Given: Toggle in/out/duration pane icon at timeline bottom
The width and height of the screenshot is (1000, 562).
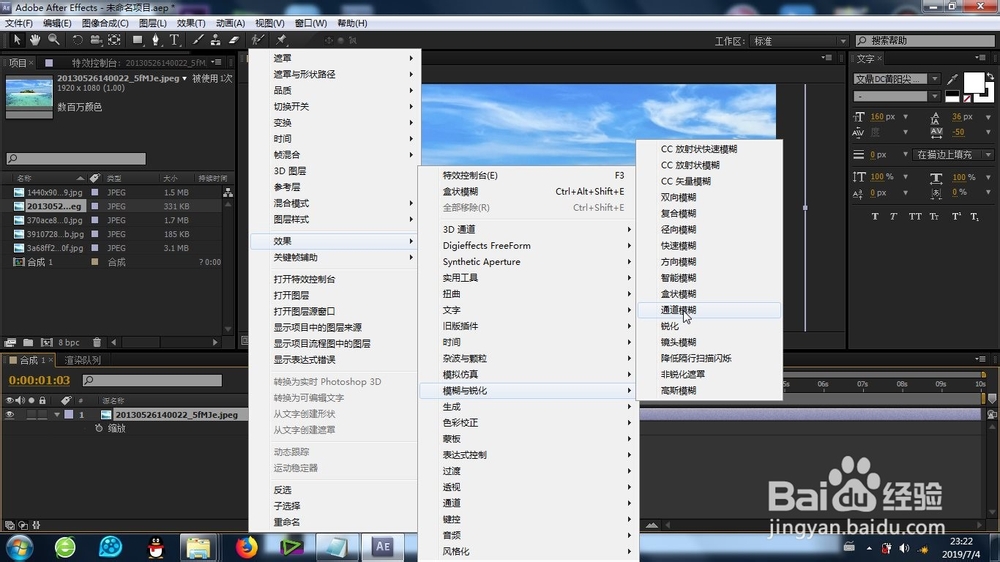Looking at the screenshot, I should coord(36,526).
